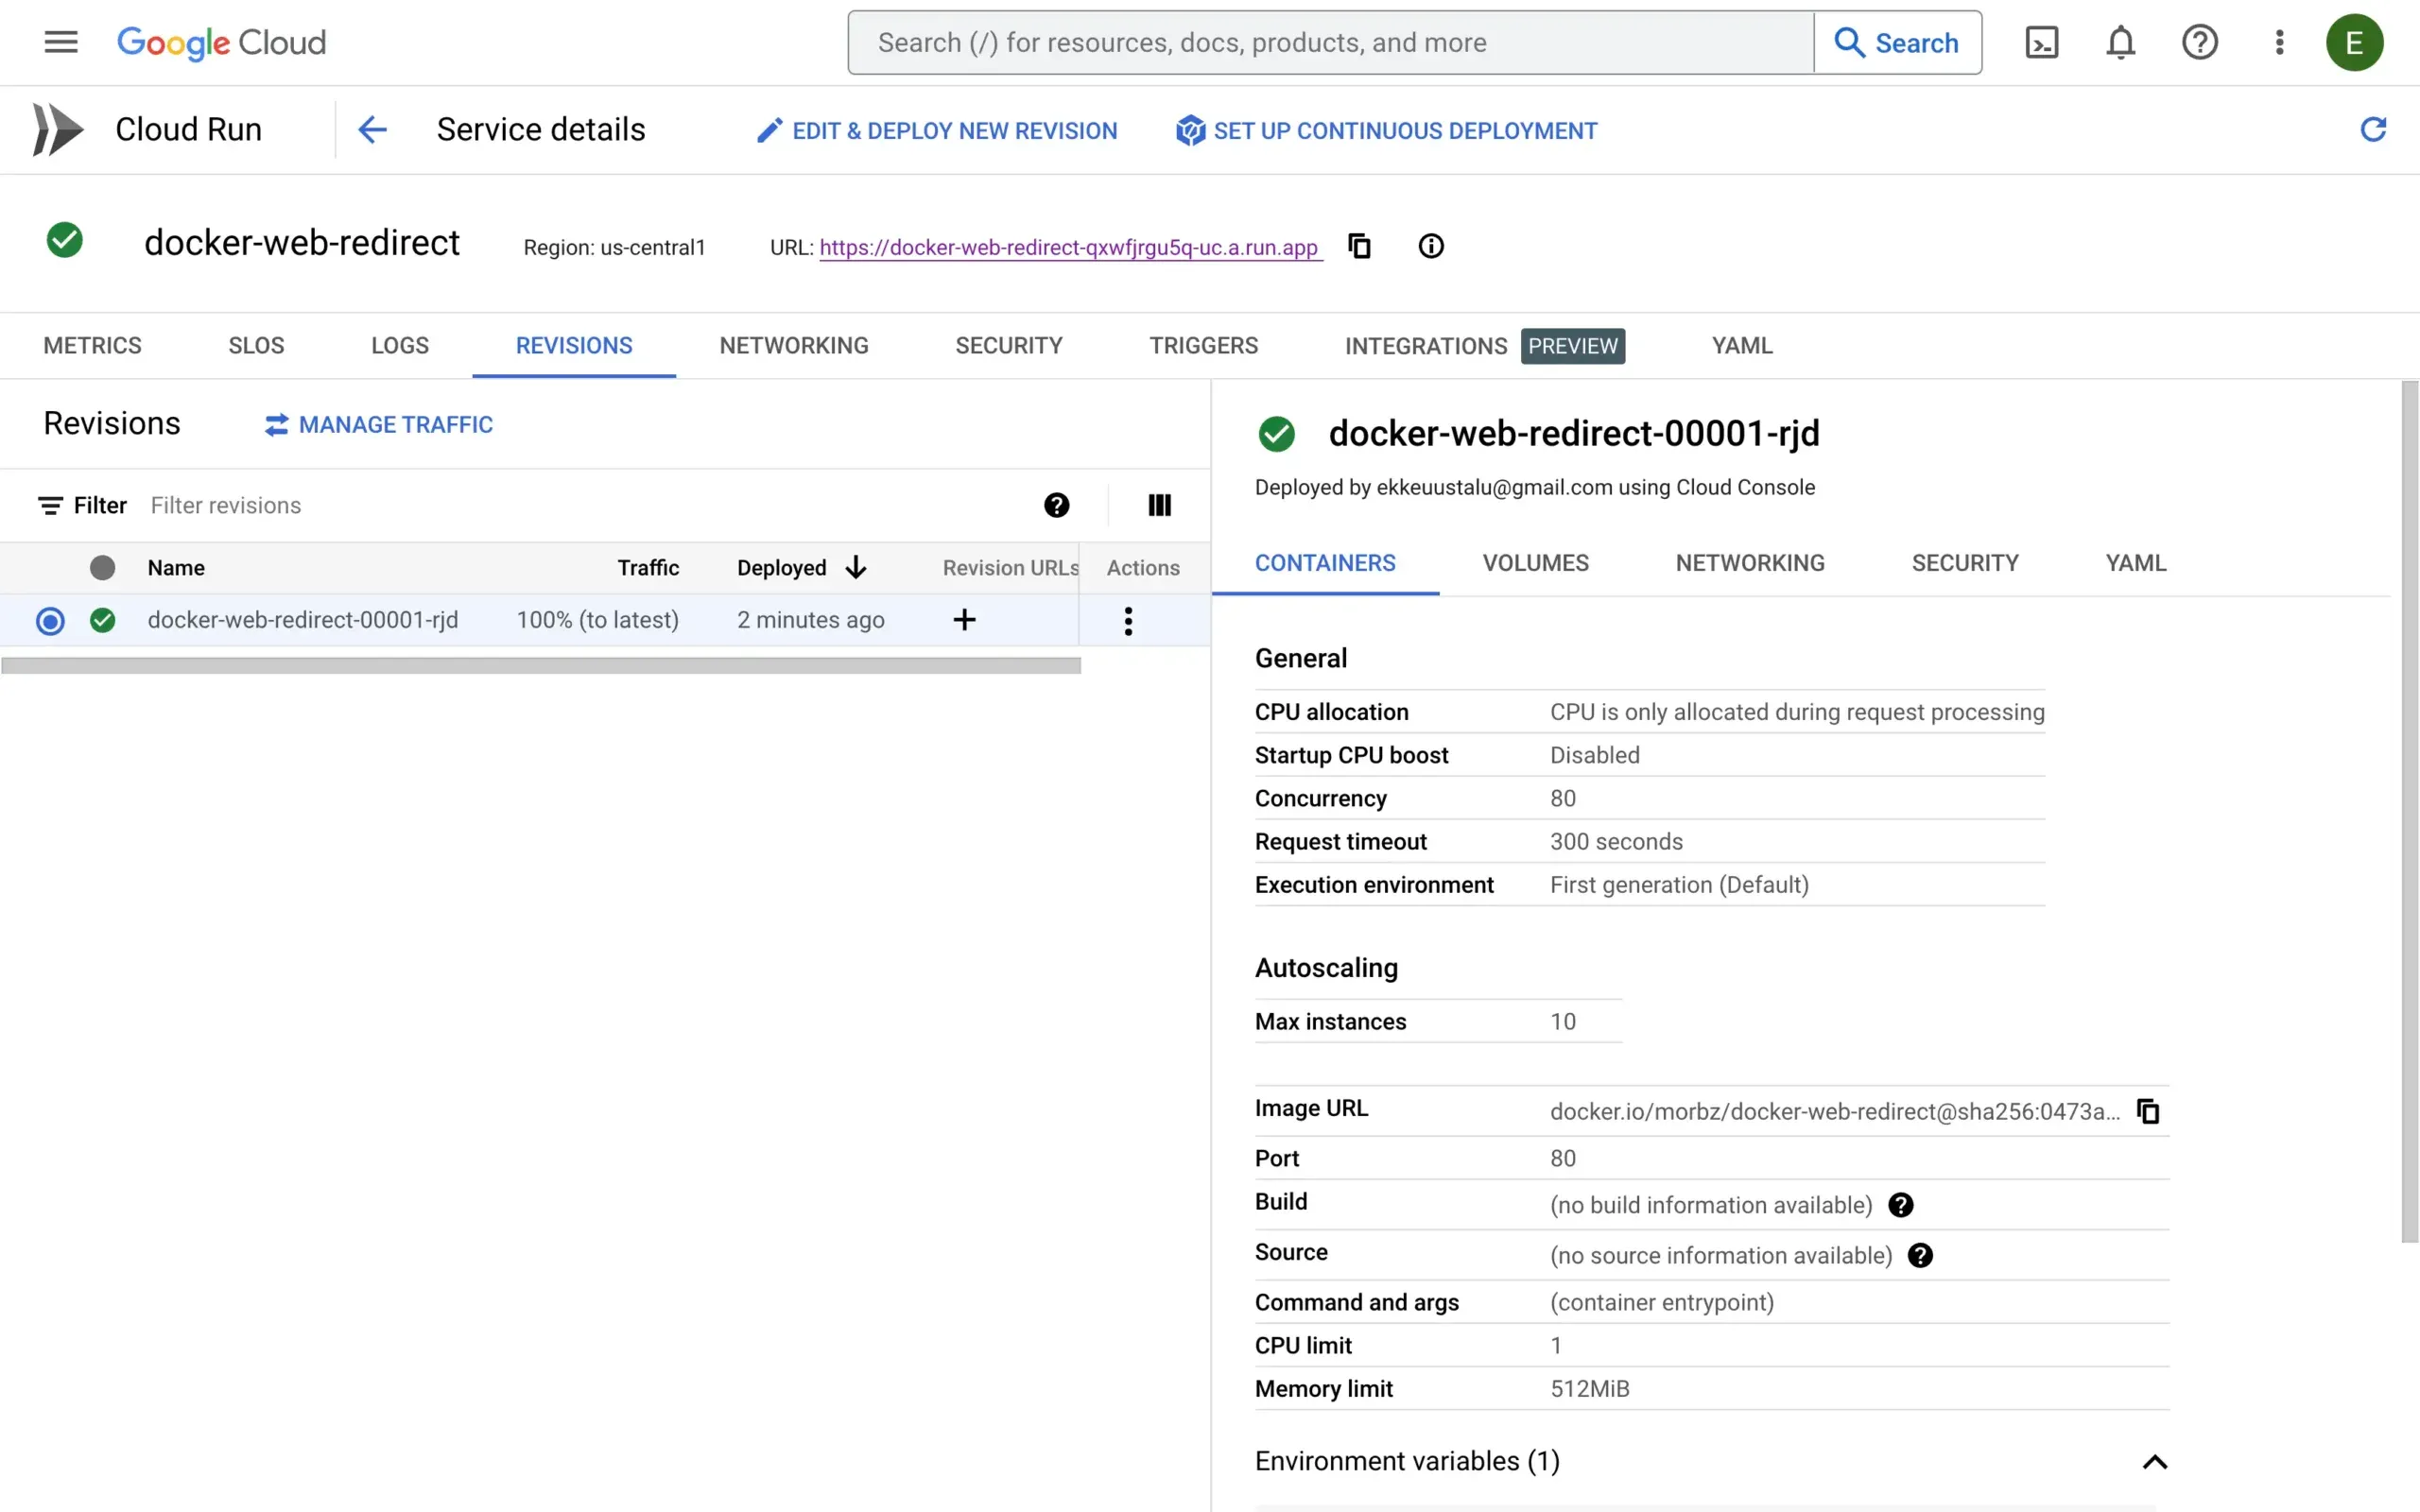Add a revision URL with the plus icon
Image resolution: width=2420 pixels, height=1512 pixels.
[963, 620]
